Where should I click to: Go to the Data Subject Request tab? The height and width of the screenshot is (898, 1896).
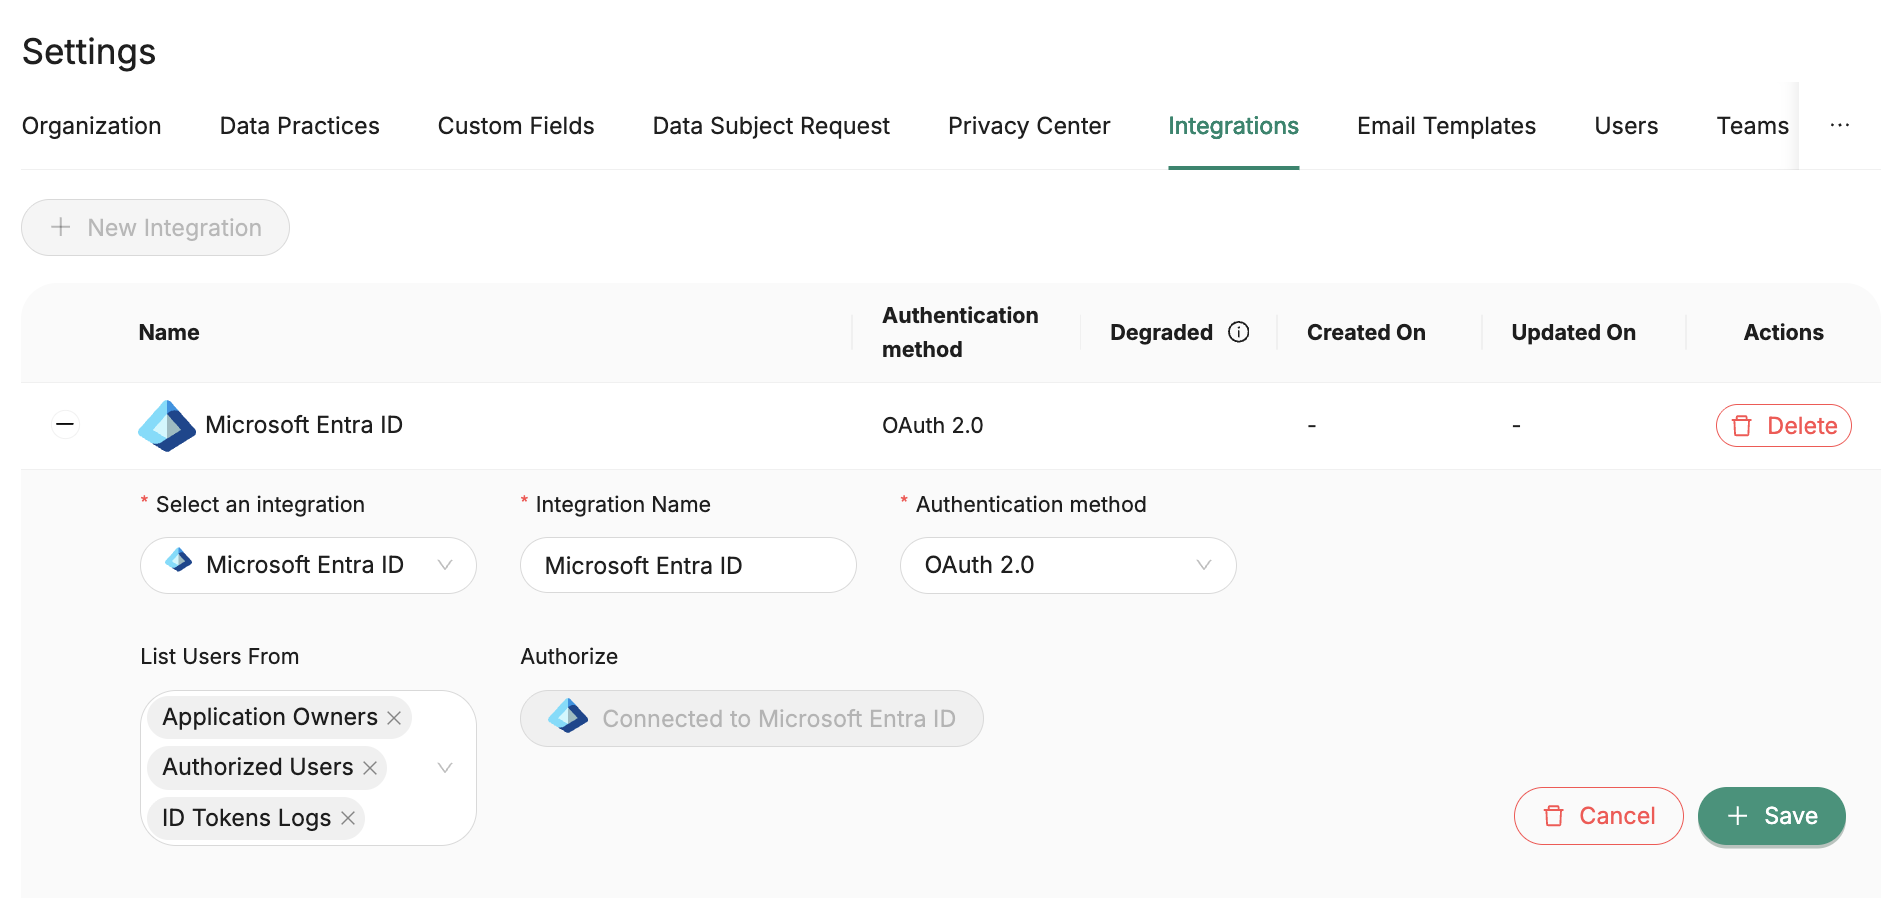tap(770, 126)
